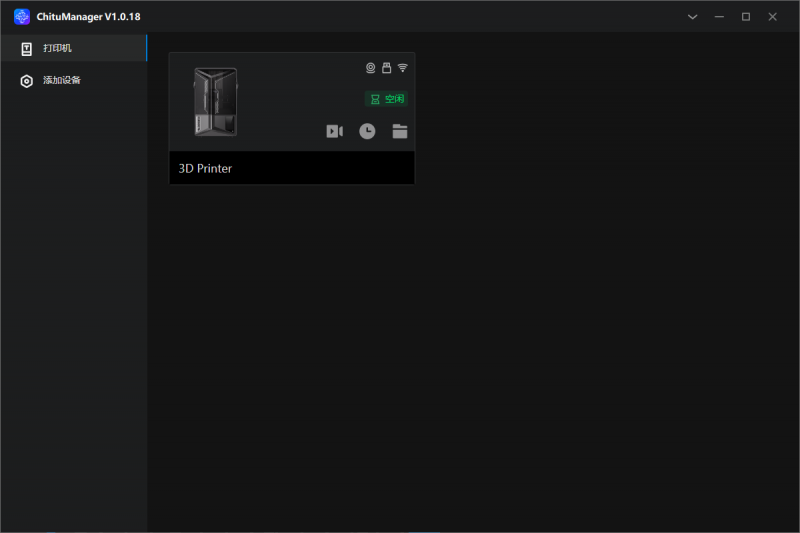800x533 pixels.
Task: Open the printer video camera feed
Action: 334,131
